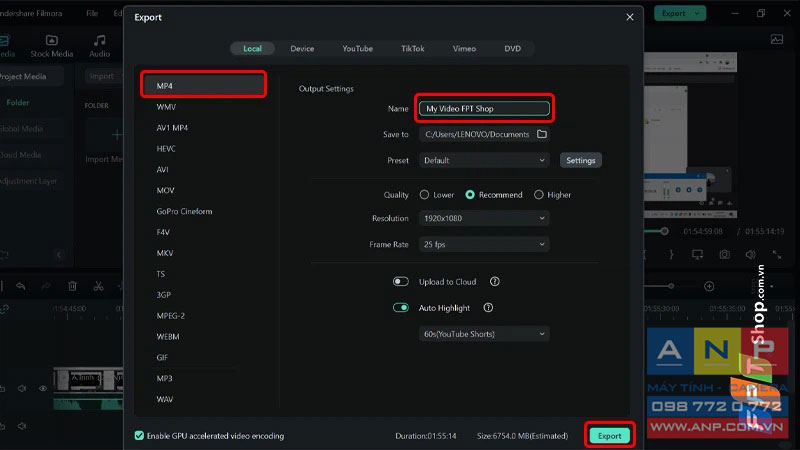Click Import button in media panel
This screenshot has width=800, height=450.
[x=102, y=76]
